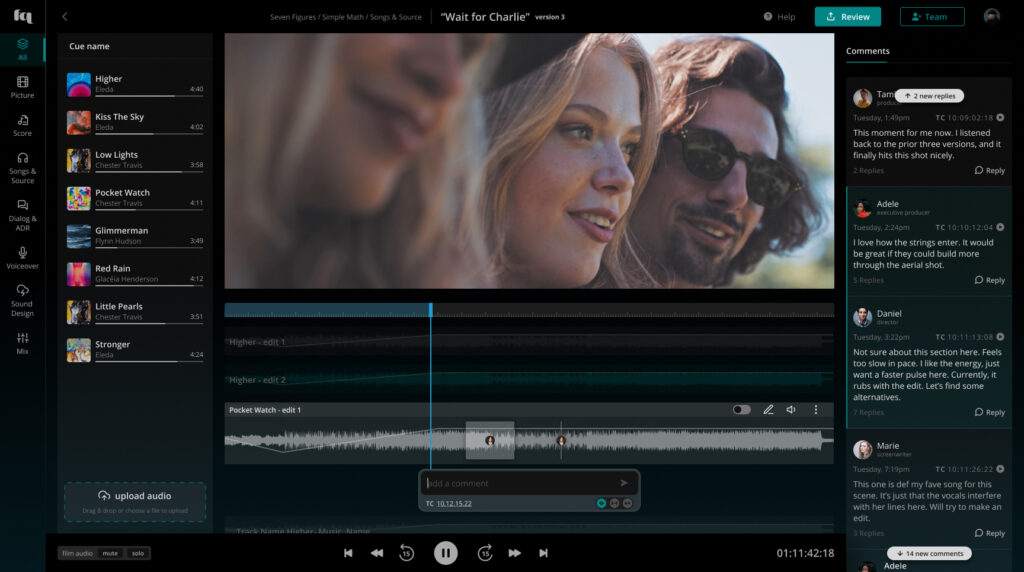Show the 14 new comments
The height and width of the screenshot is (572, 1024).
pyautogui.click(x=930, y=553)
